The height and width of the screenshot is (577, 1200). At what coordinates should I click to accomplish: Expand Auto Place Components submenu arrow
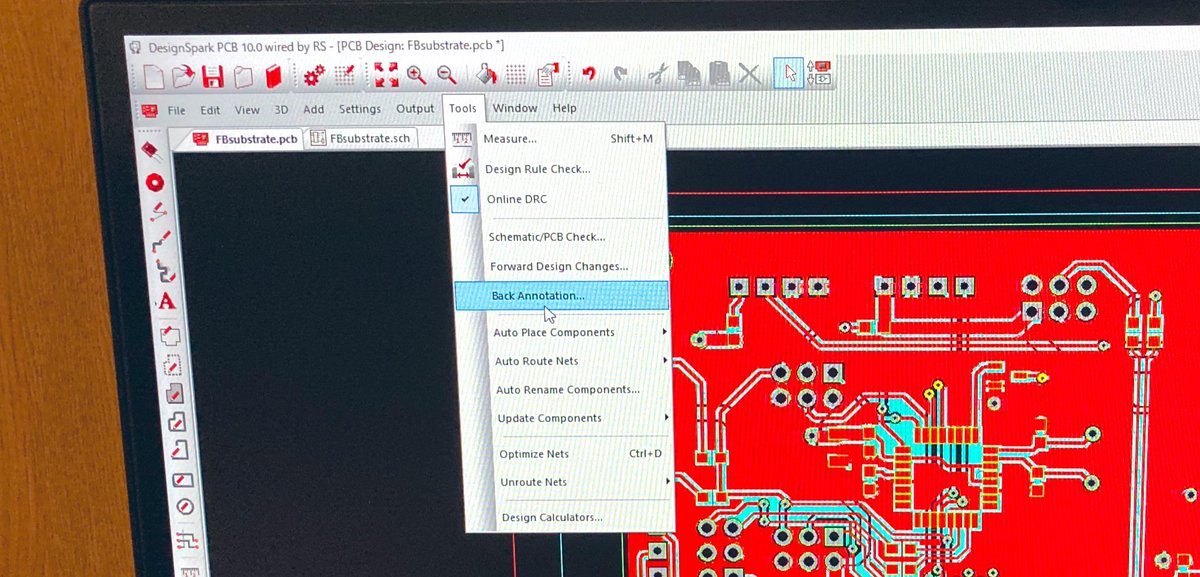point(664,331)
